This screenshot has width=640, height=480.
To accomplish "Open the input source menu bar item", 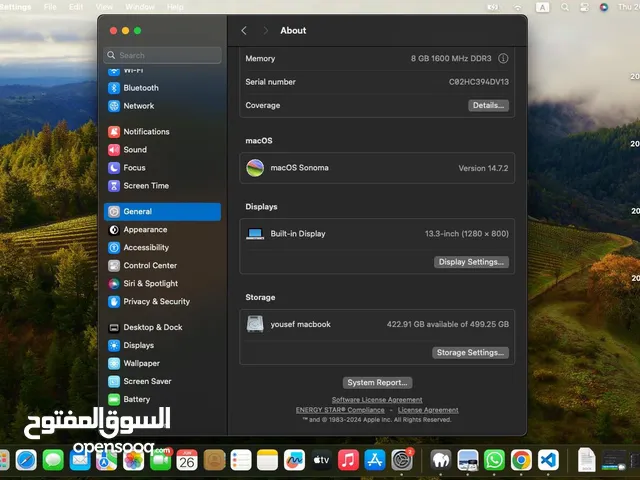I will [542, 7].
